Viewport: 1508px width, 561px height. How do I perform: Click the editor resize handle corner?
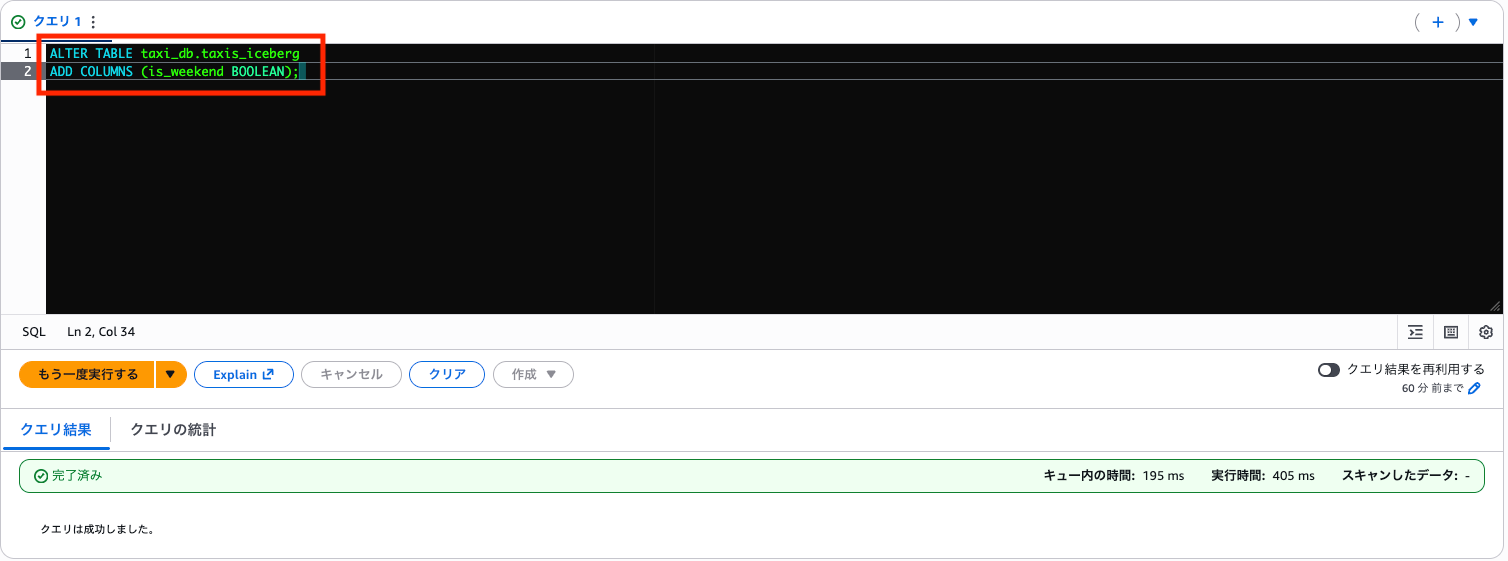[x=1495, y=306]
